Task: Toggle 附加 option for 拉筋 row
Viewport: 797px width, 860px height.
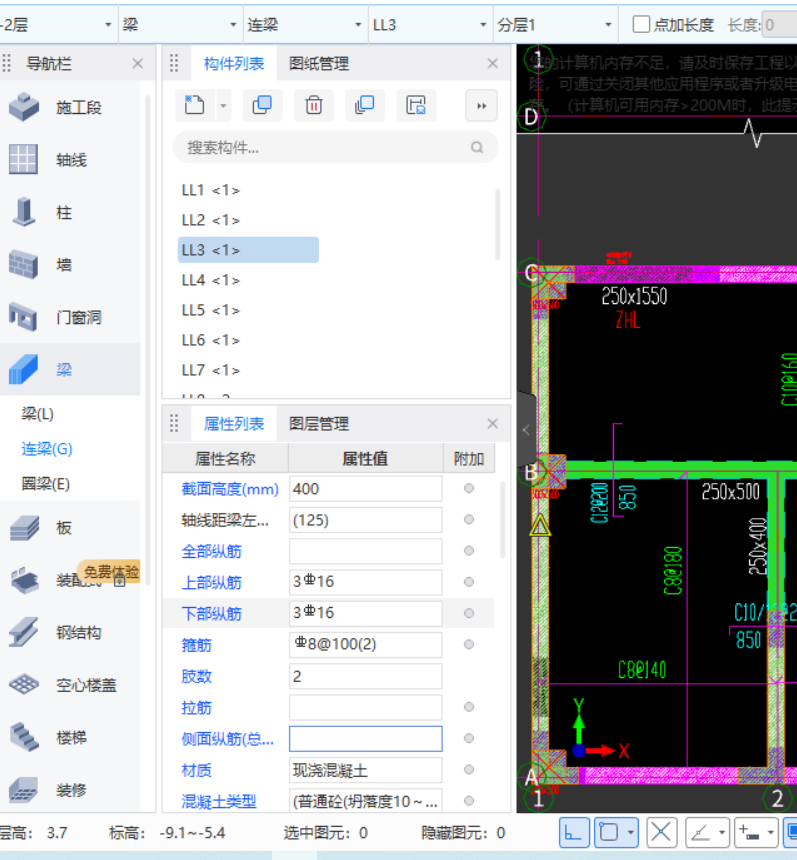Action: click(468, 707)
